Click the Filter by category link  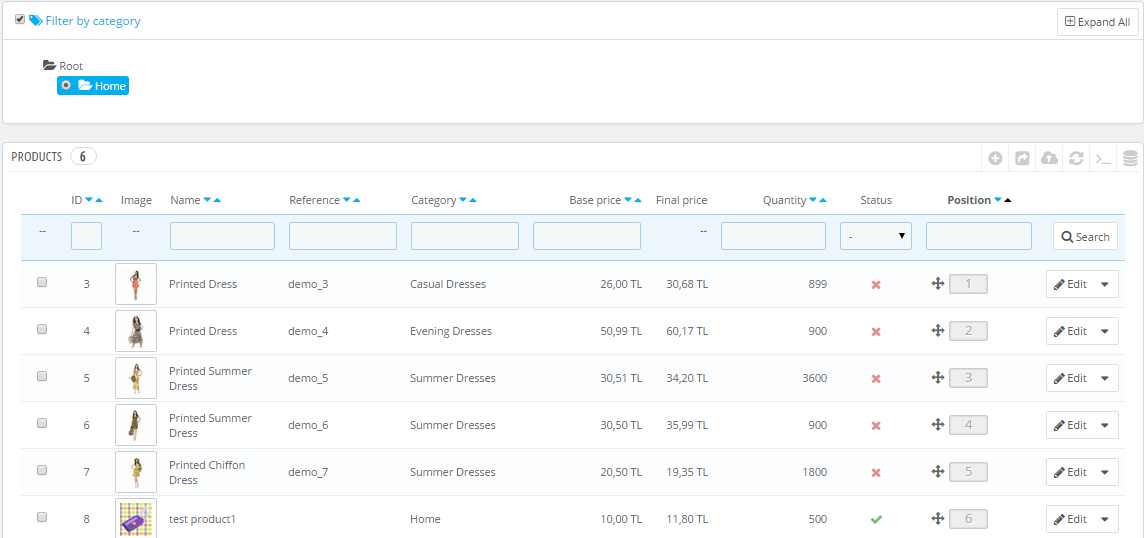tap(93, 21)
